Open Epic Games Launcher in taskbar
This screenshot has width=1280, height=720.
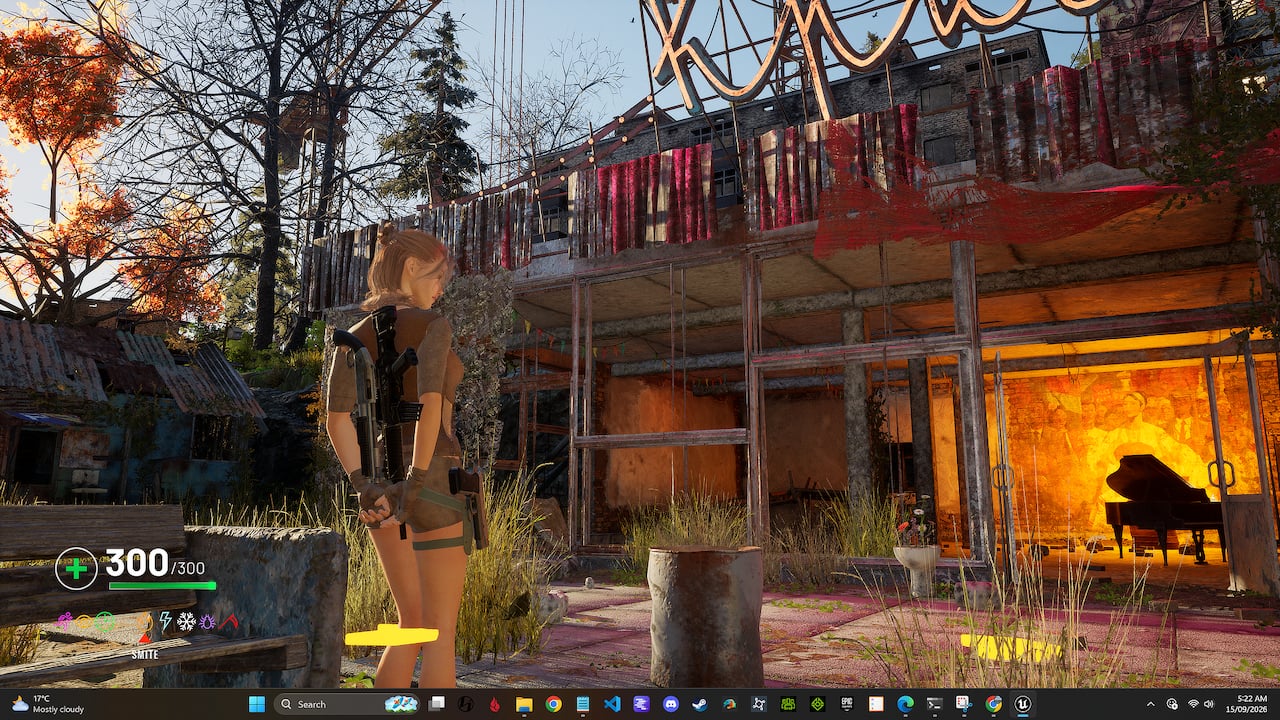pos(846,704)
